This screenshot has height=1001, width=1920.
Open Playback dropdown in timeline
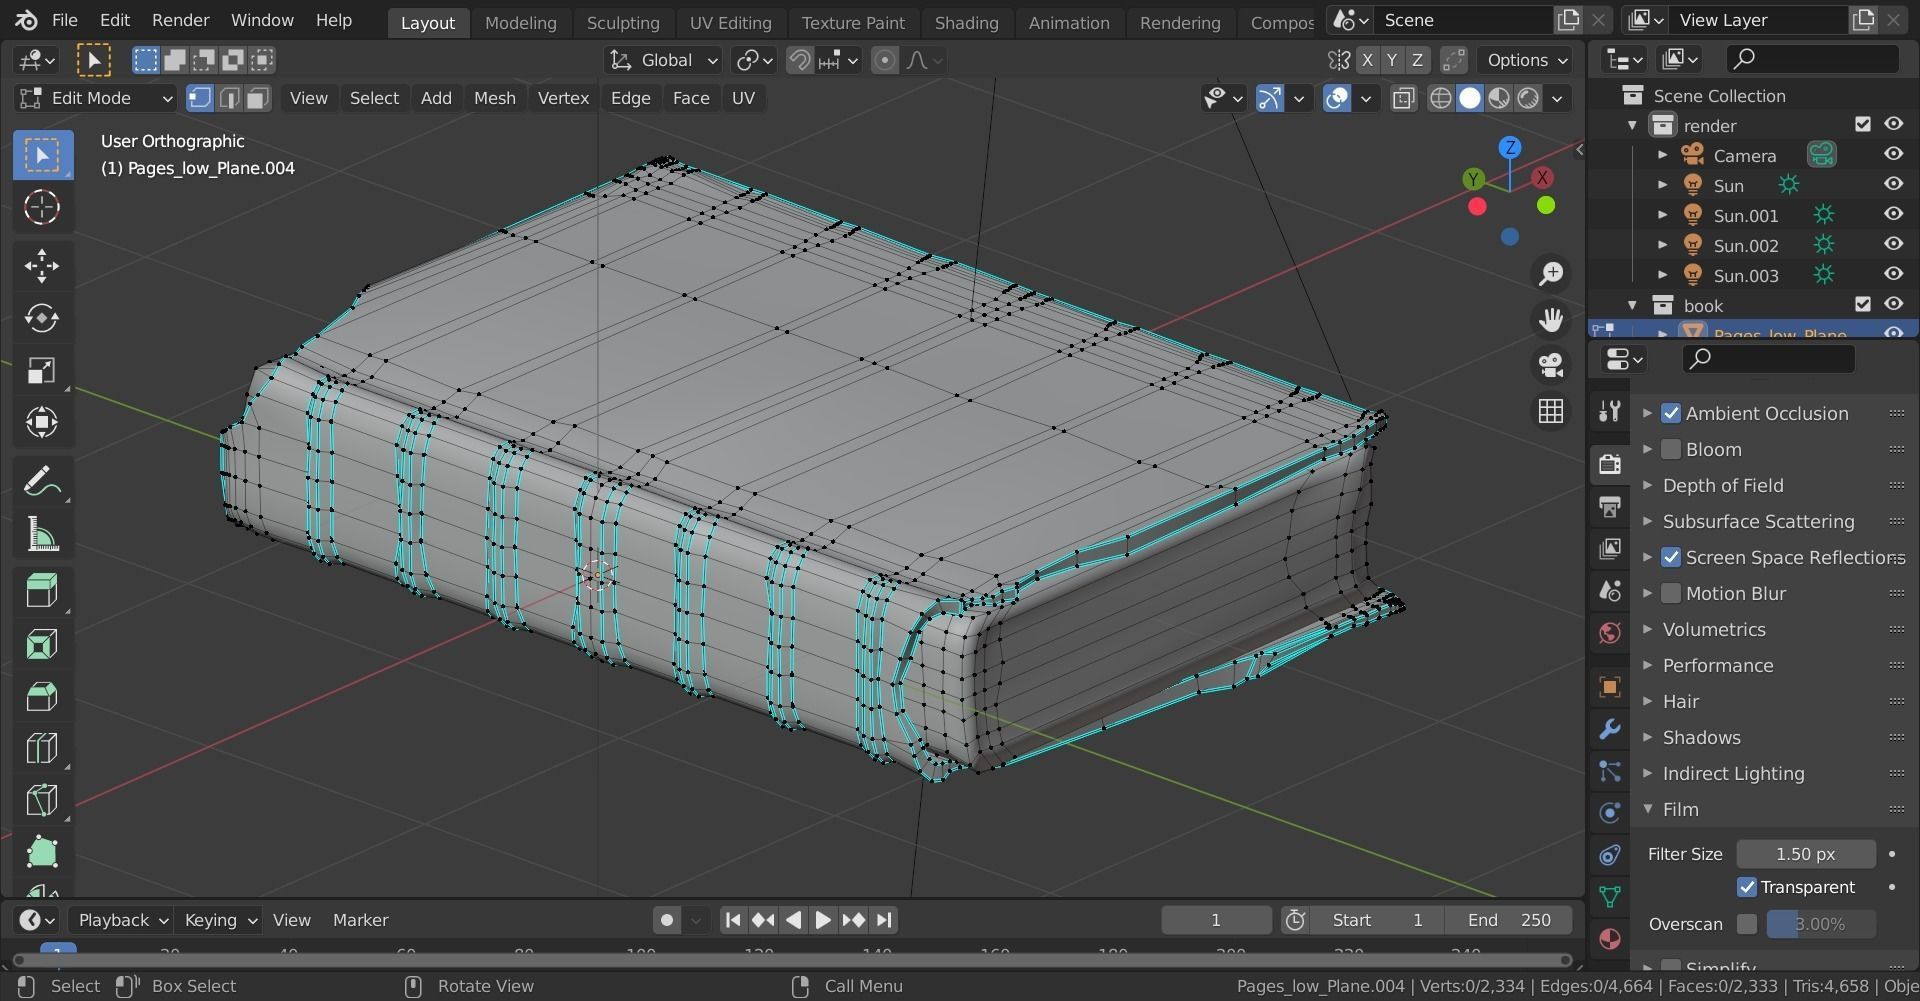pyautogui.click(x=123, y=920)
